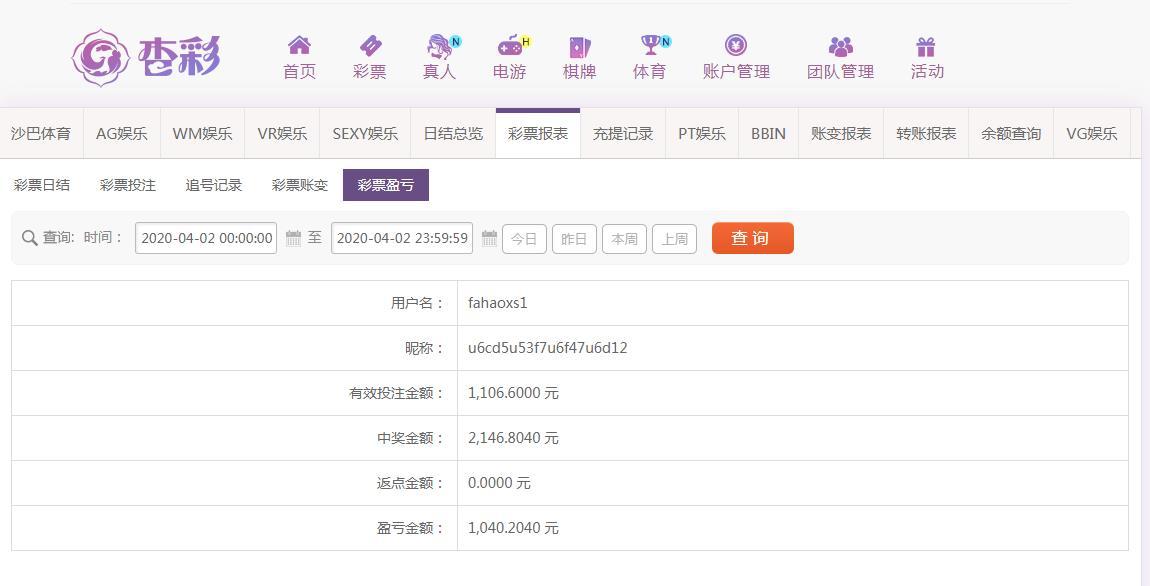Click the magnifier icon beside 查询
The height and width of the screenshot is (586, 1150).
(x=29, y=238)
